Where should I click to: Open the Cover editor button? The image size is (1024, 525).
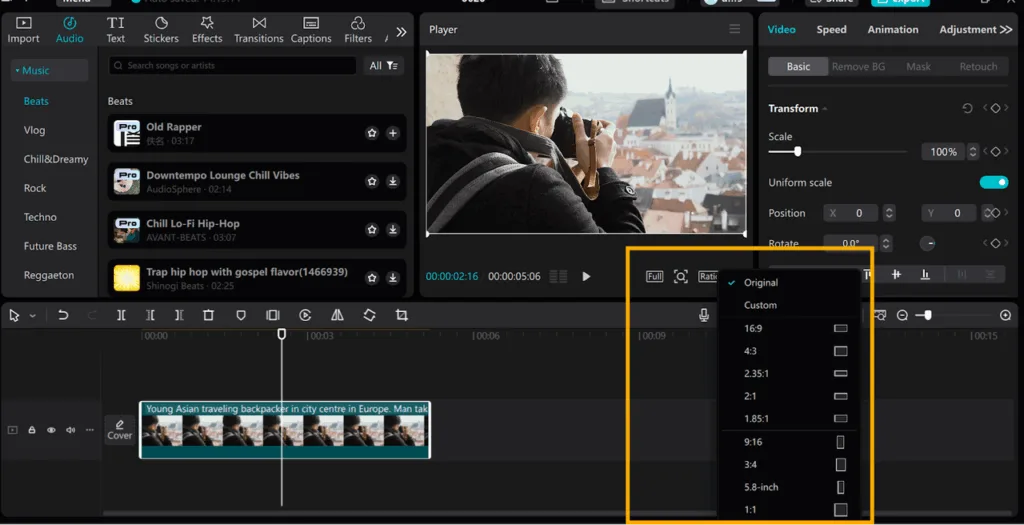(120, 430)
